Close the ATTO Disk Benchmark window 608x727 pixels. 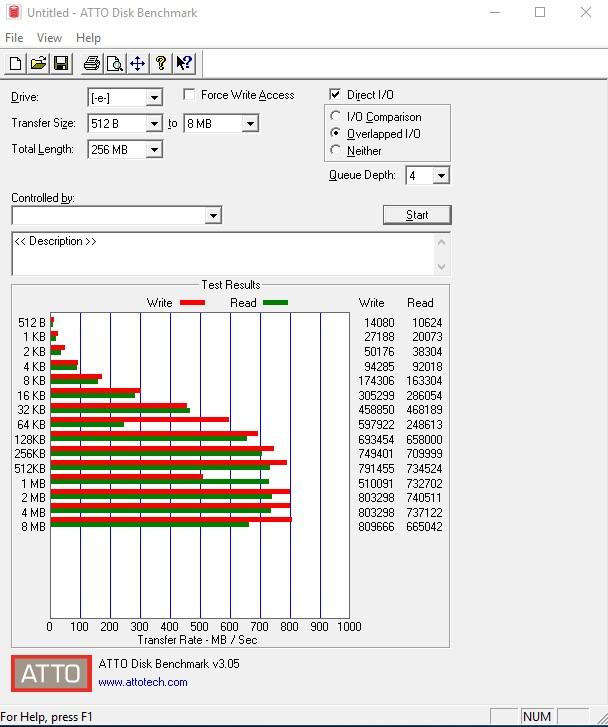(586, 13)
